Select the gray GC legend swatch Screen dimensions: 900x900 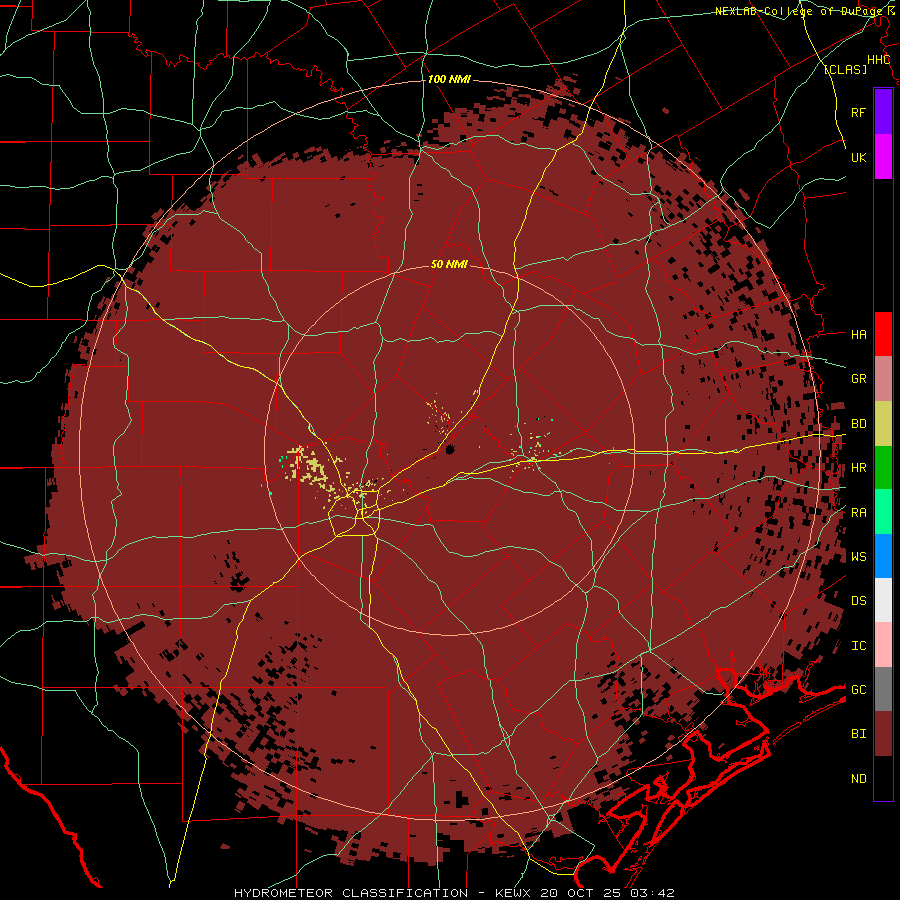(883, 689)
